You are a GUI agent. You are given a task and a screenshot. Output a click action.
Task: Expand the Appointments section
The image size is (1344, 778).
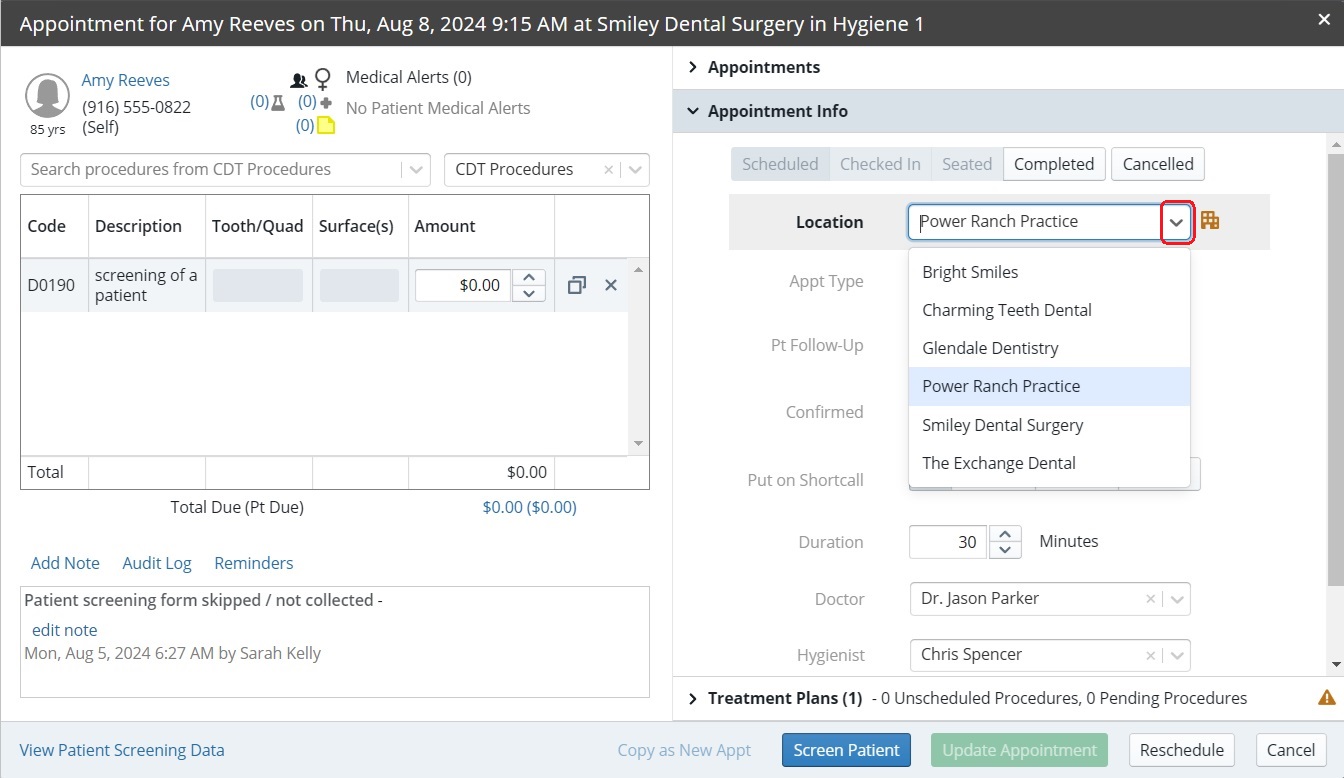click(693, 67)
